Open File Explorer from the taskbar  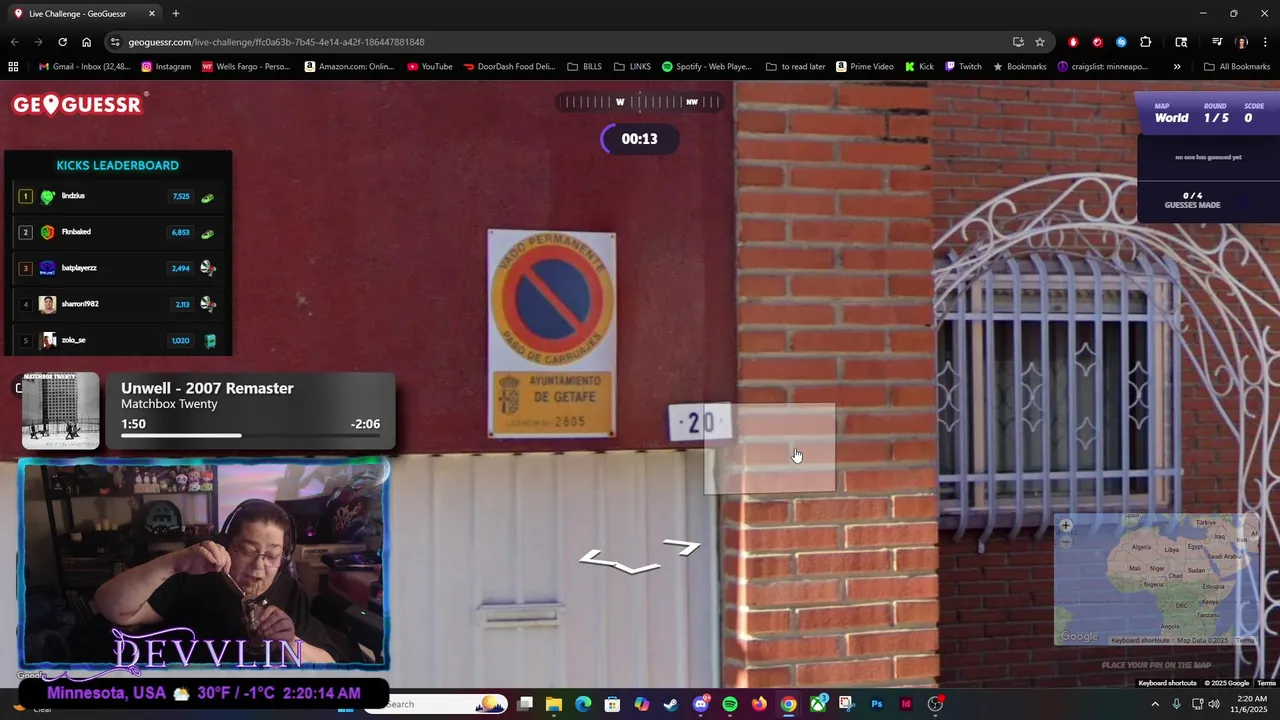coord(554,704)
